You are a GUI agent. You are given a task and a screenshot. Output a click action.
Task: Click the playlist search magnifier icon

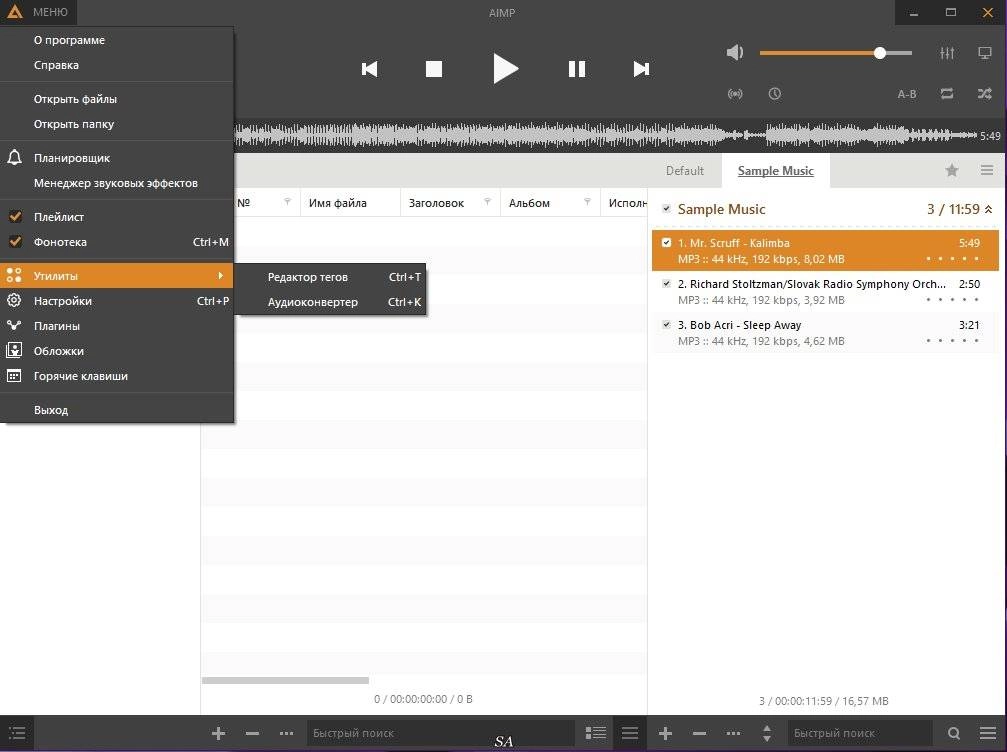click(x=954, y=733)
